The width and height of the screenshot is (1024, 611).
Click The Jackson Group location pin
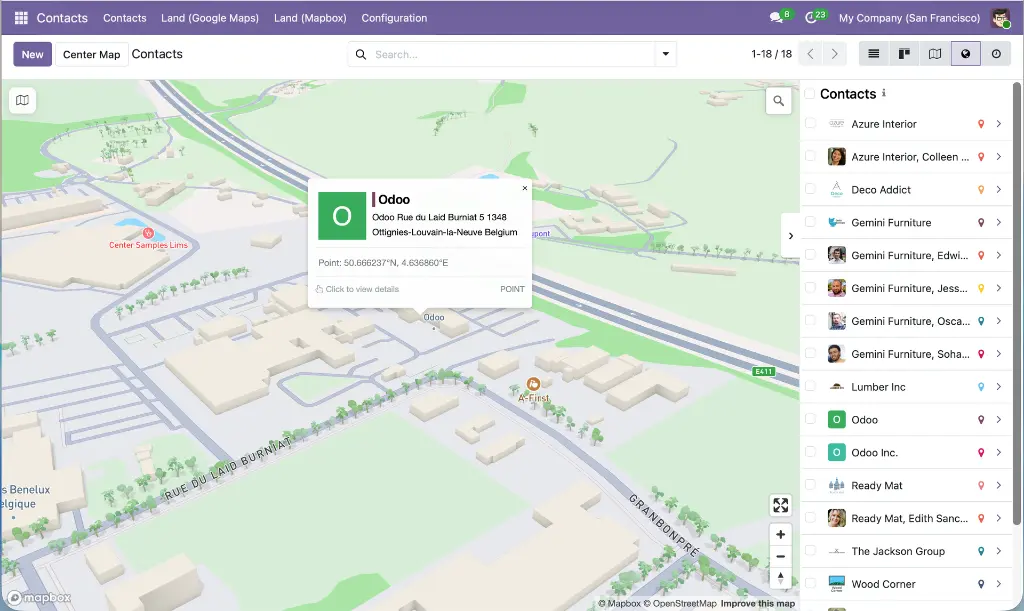980,552
